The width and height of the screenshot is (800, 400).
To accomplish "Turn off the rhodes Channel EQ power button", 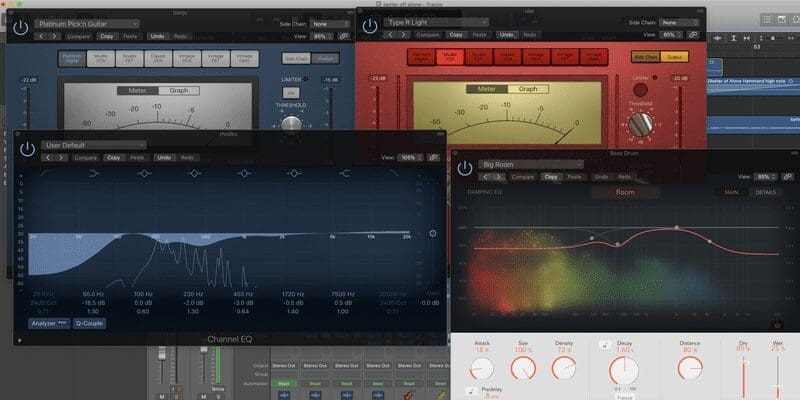I will click(27, 149).
